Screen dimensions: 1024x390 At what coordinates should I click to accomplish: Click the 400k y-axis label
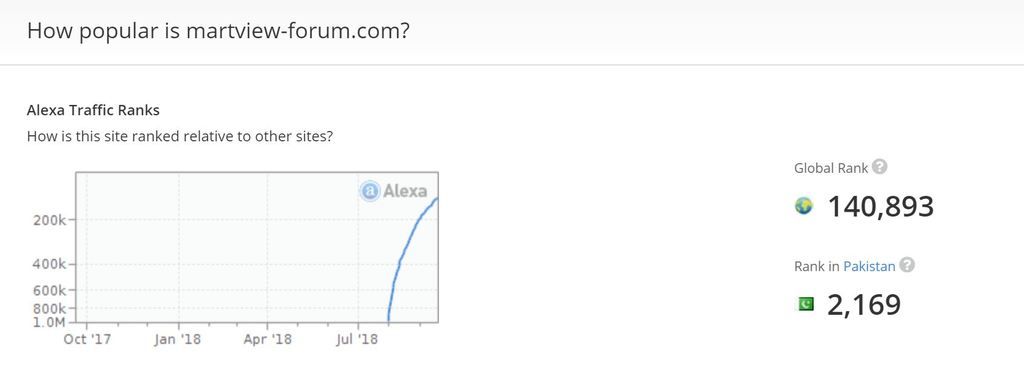click(50, 265)
